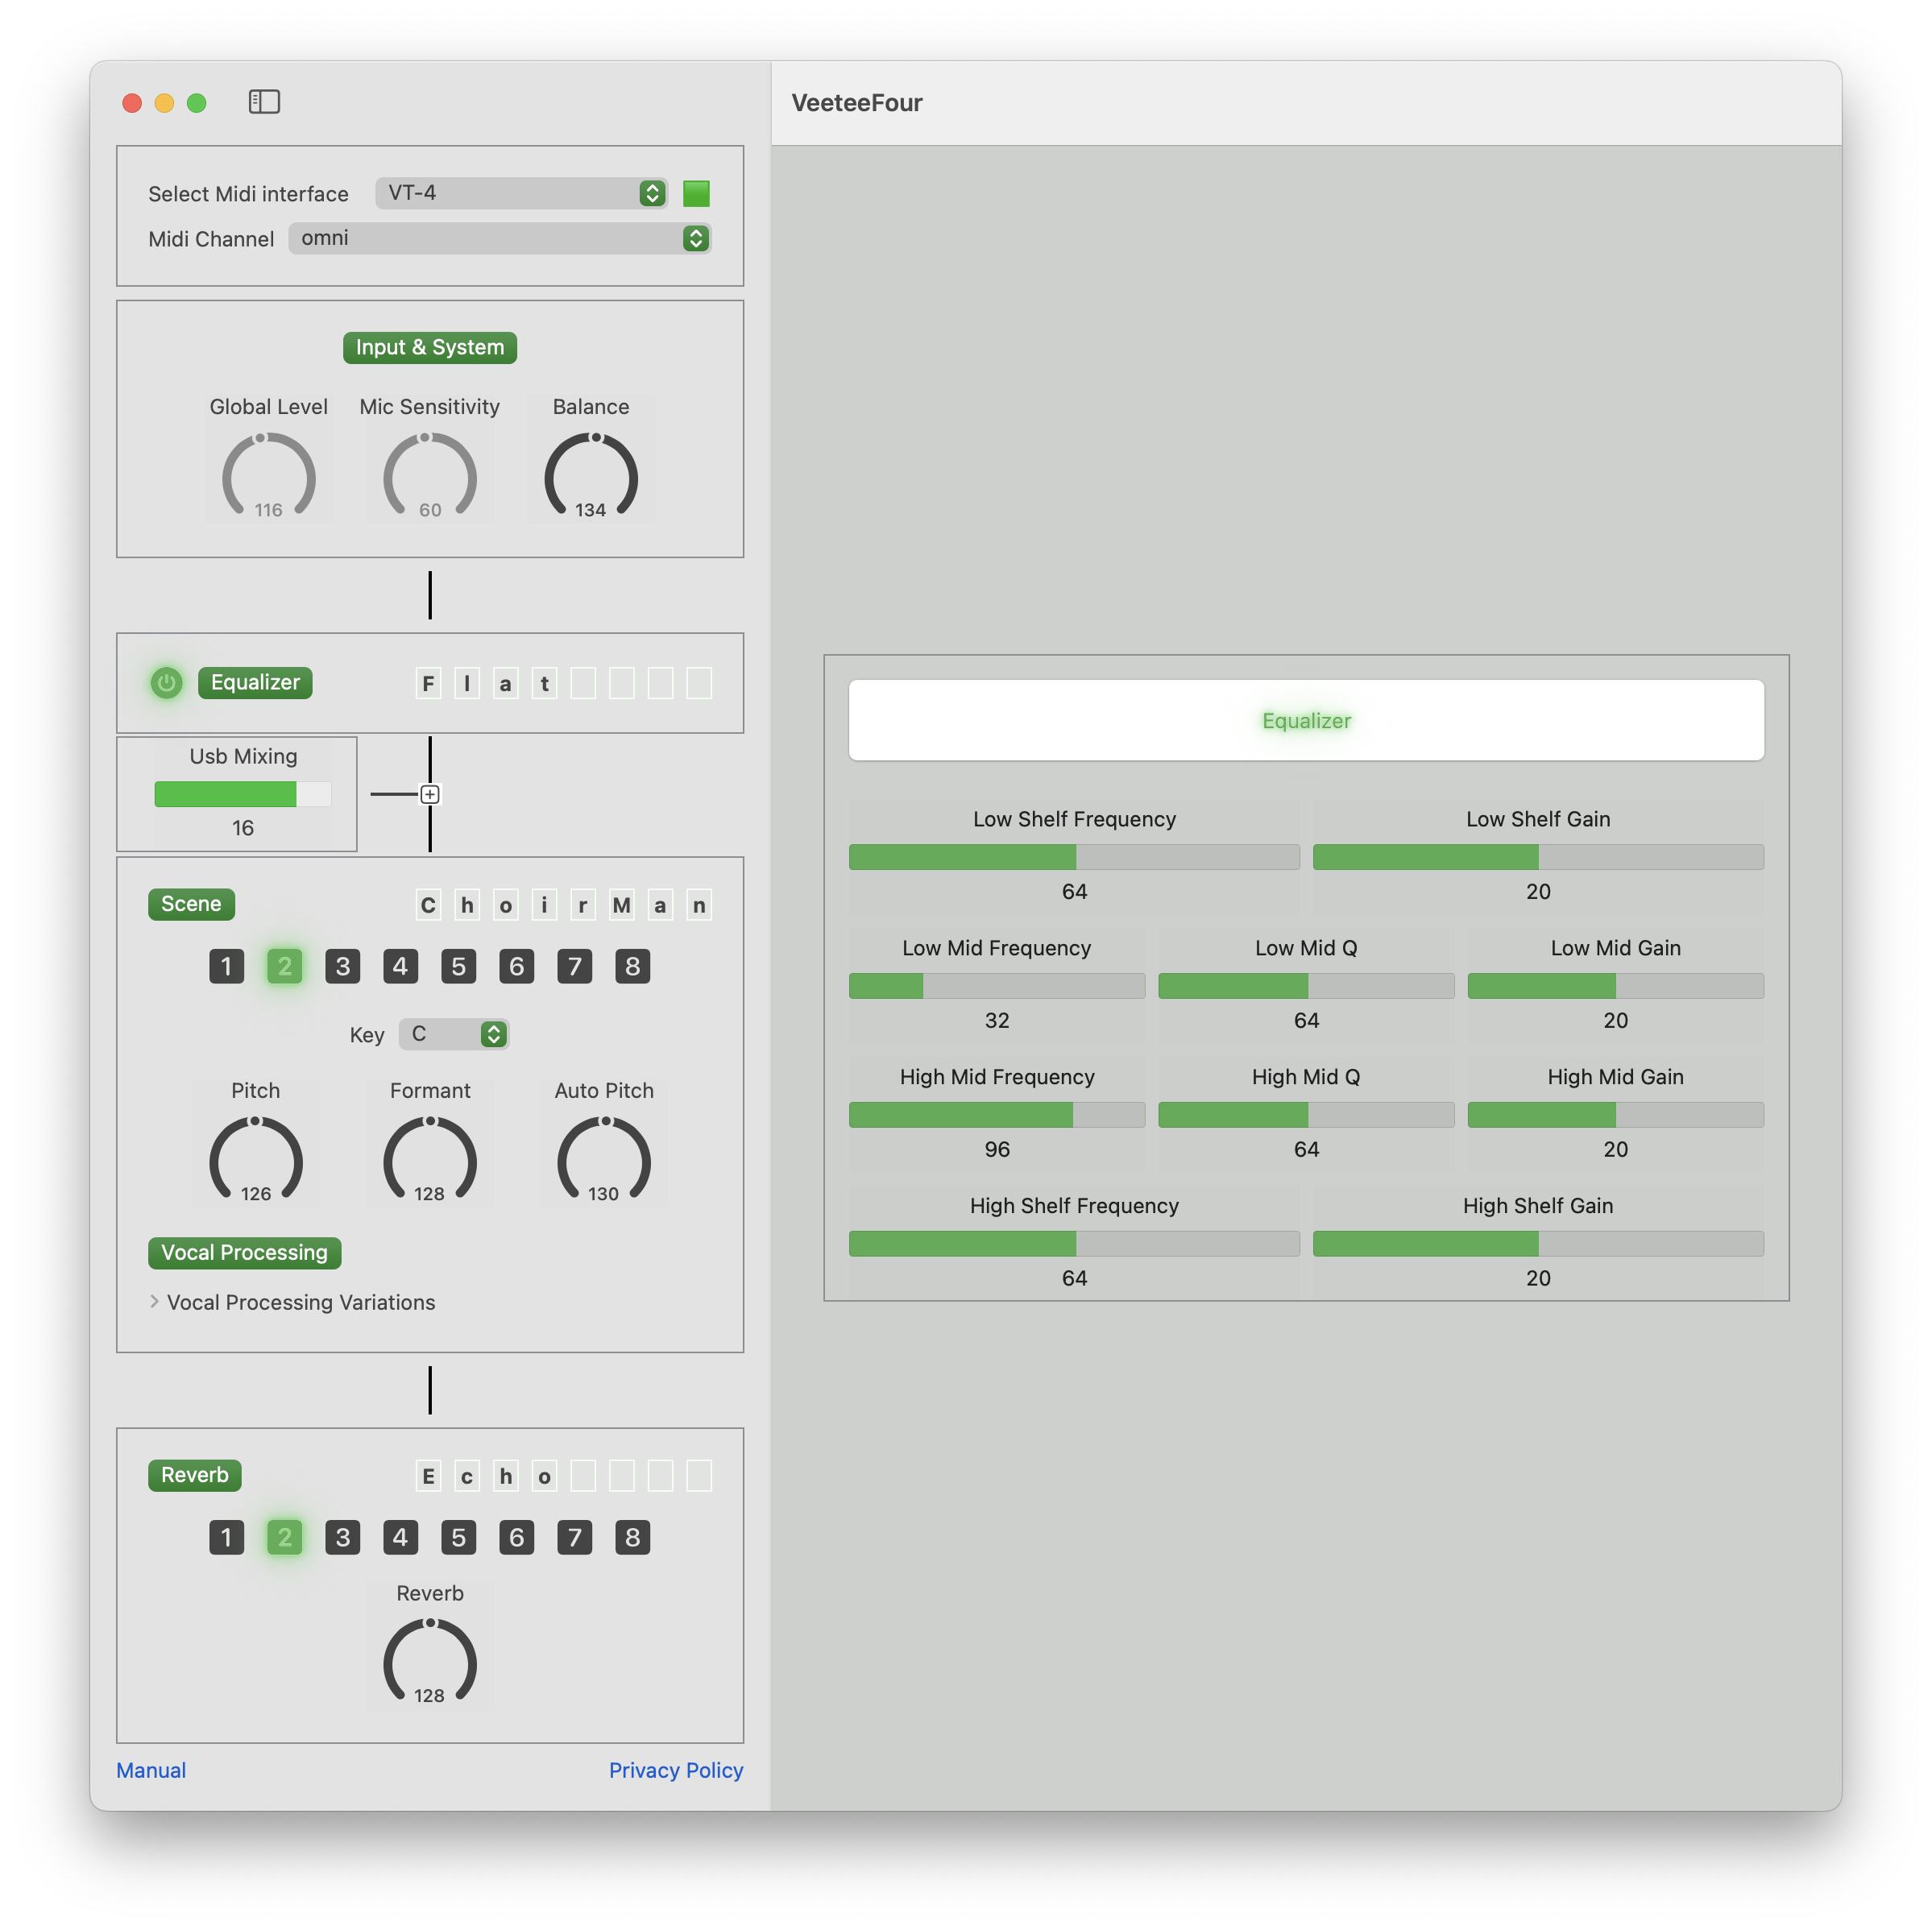This screenshot has width=1932, height=1930.
Task: Open the Select Midi interface dropdown
Action: pyautogui.click(x=656, y=191)
